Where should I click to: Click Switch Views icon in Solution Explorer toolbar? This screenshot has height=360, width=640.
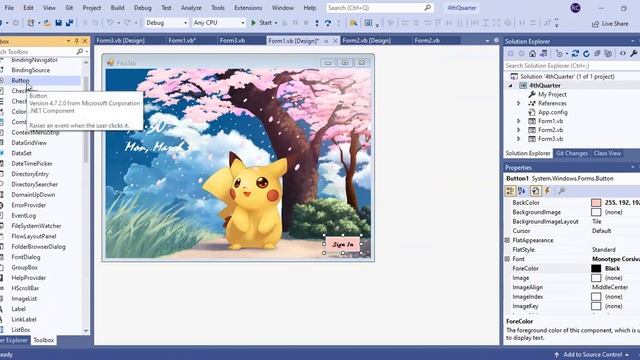[543, 53]
